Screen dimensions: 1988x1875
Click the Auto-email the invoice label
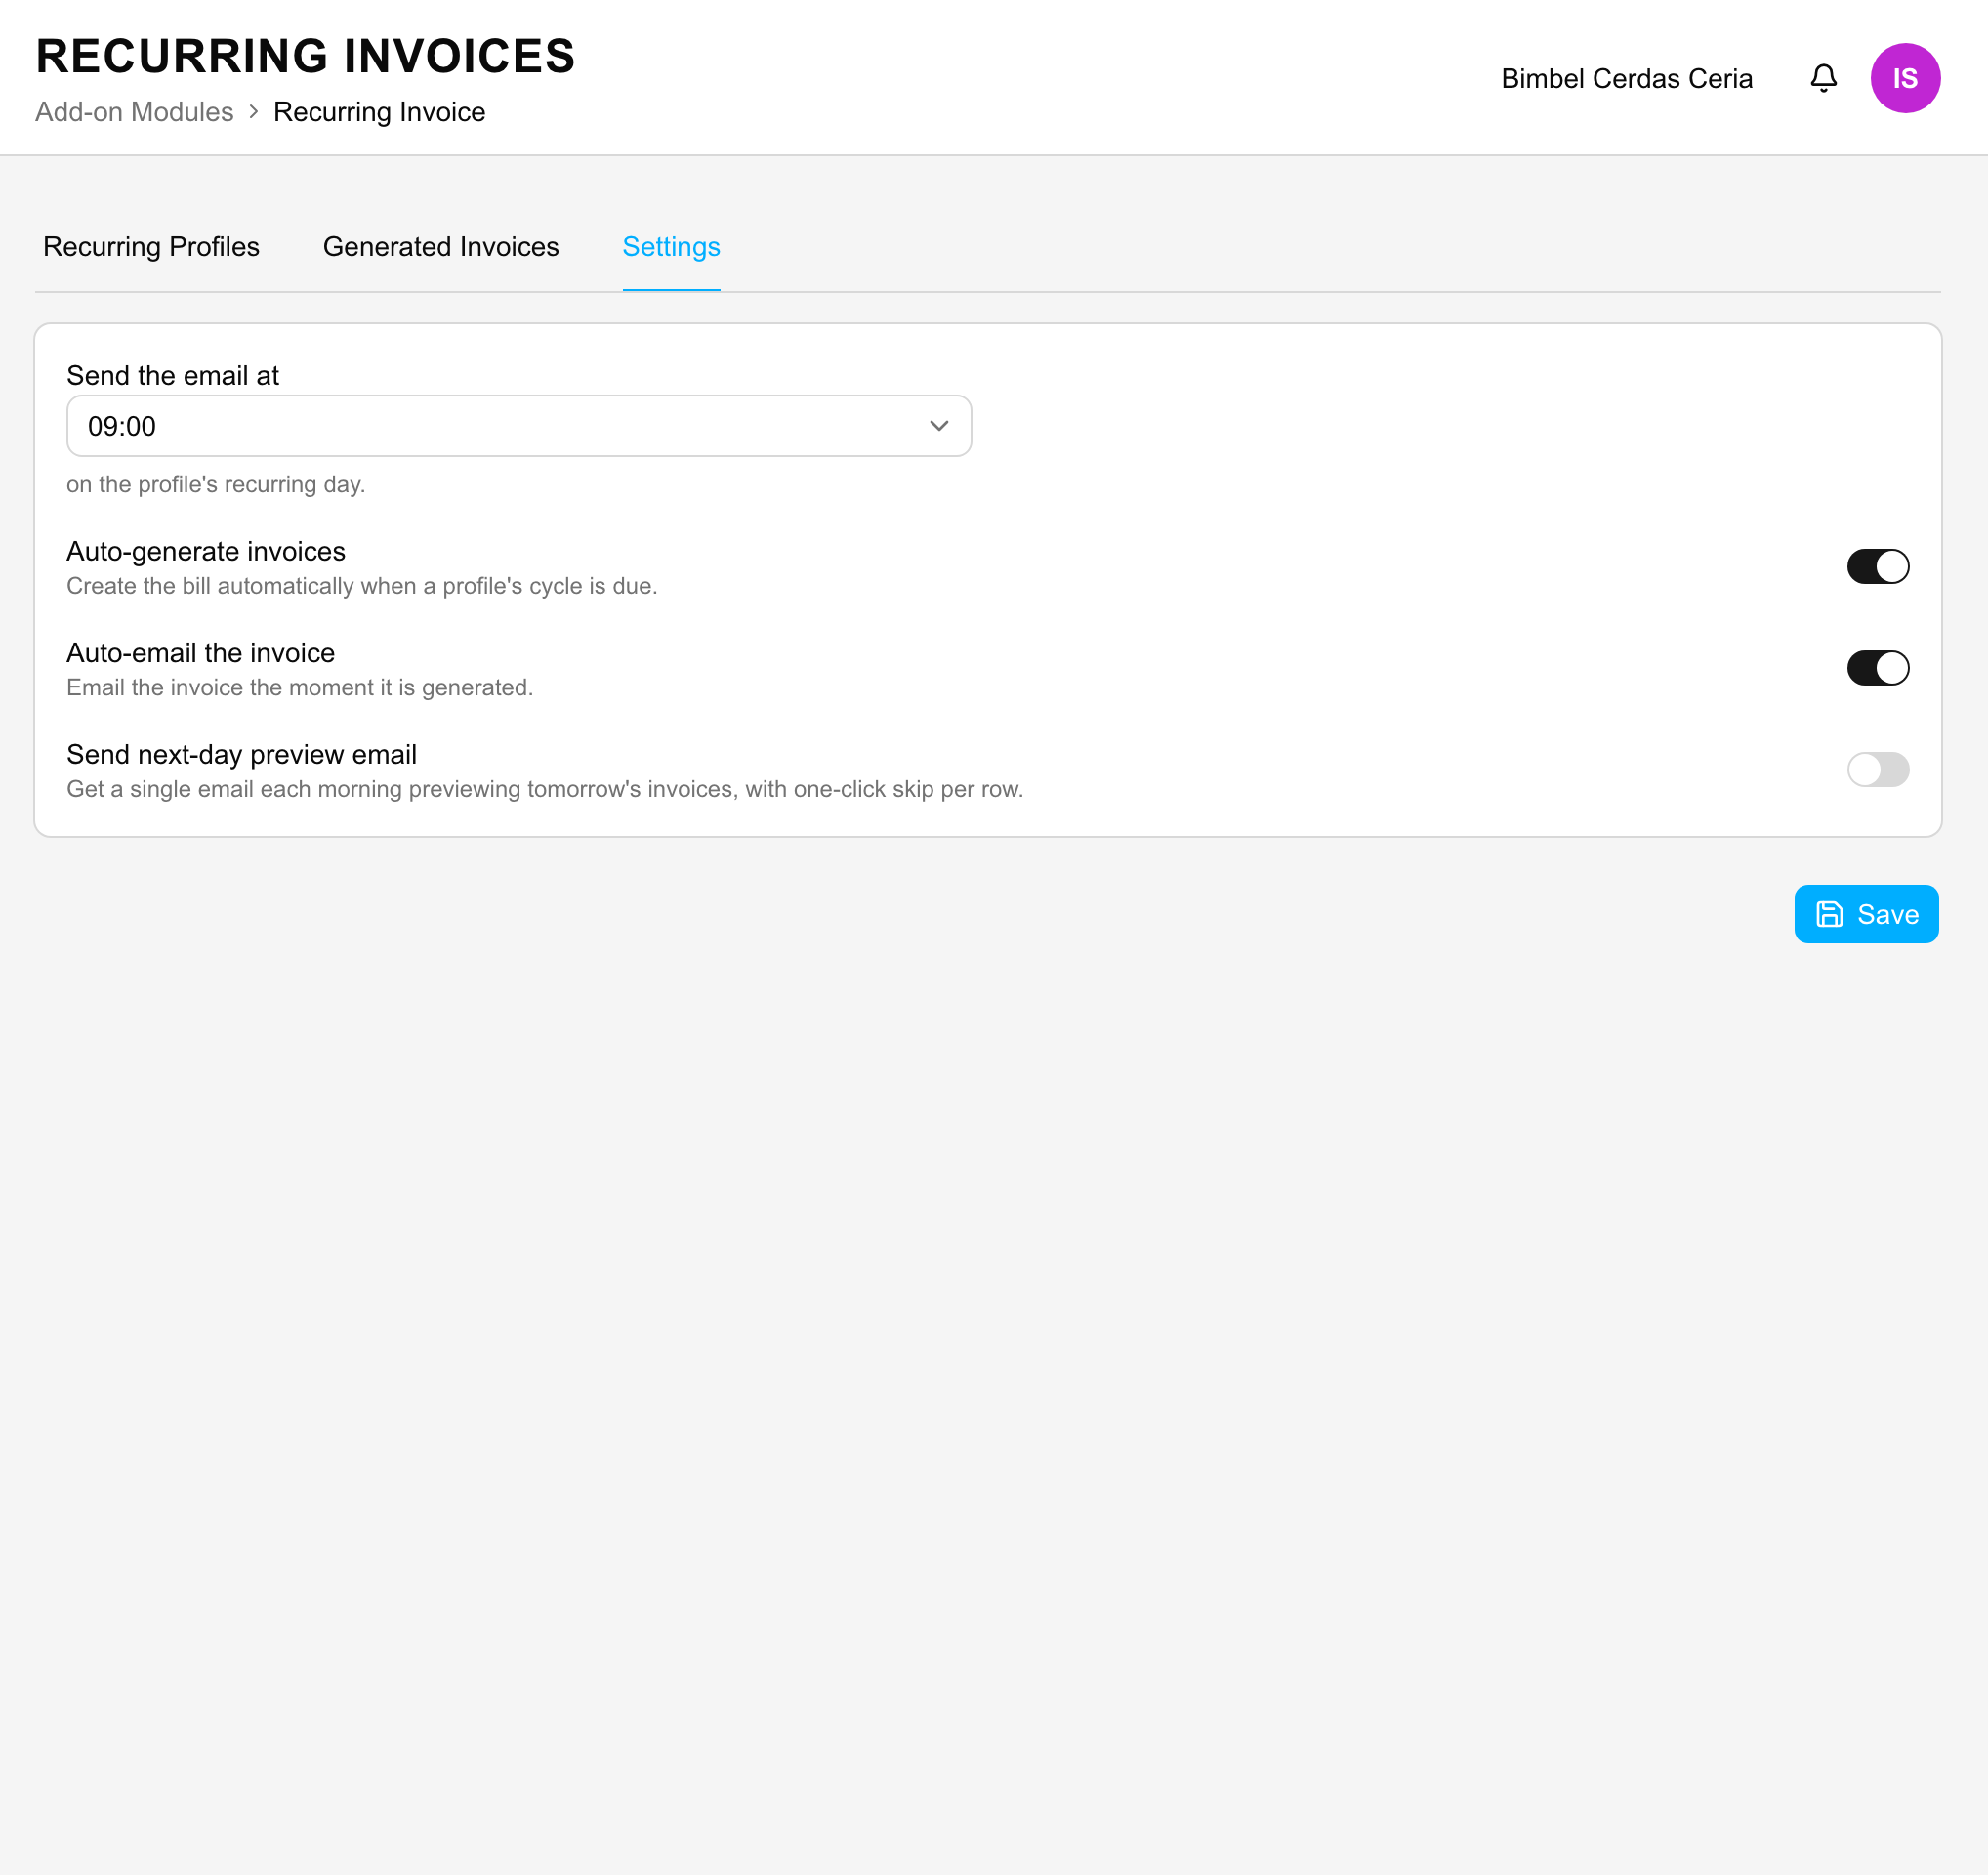coord(200,653)
